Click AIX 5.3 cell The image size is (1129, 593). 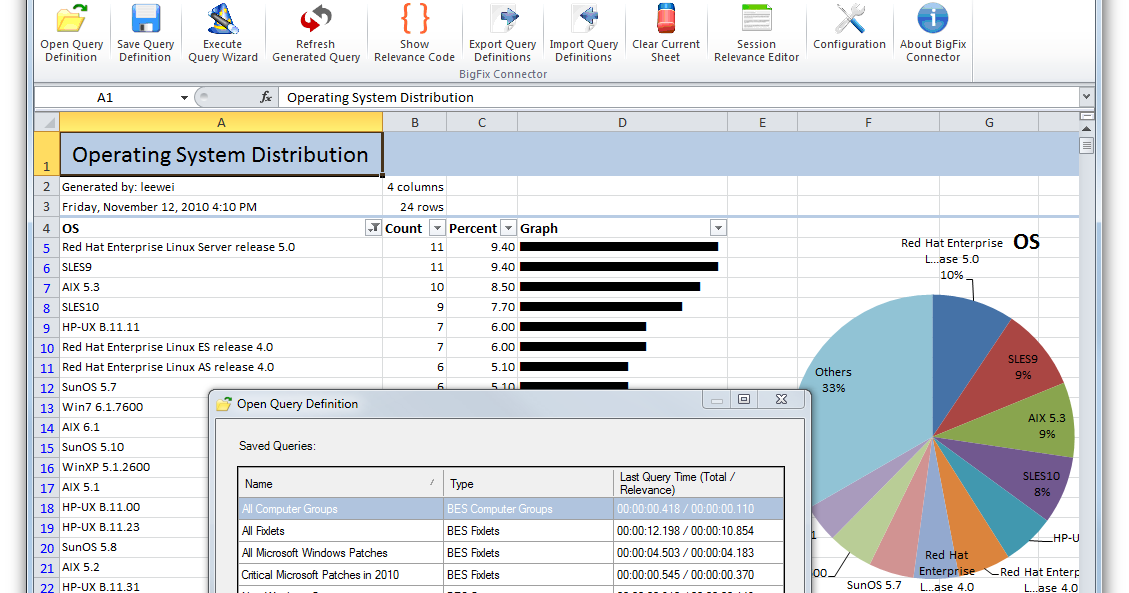pos(221,287)
